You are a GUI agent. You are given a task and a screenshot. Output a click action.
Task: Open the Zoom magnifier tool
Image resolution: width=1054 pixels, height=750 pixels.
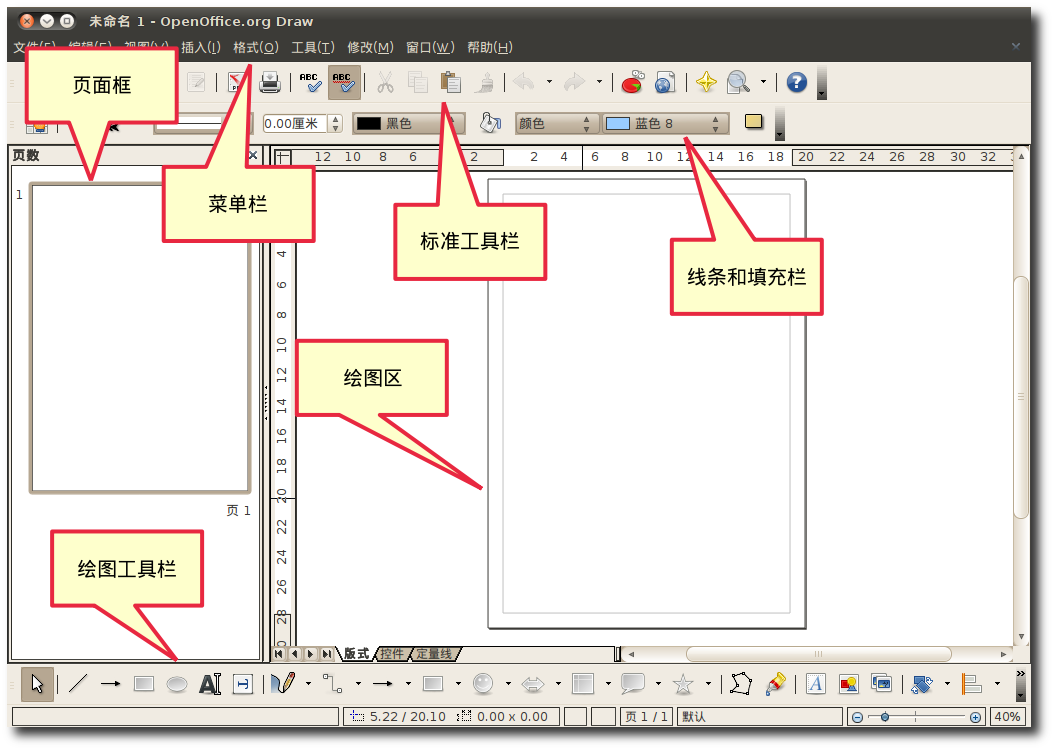(738, 82)
